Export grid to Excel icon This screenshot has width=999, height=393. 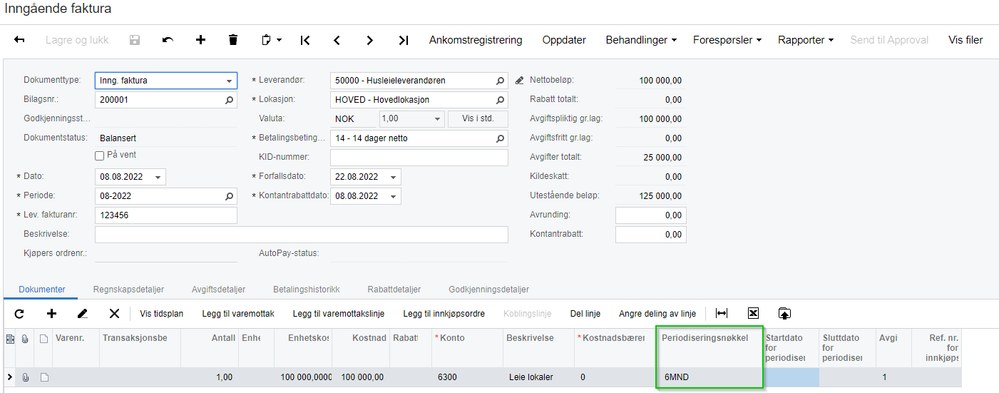(753, 313)
